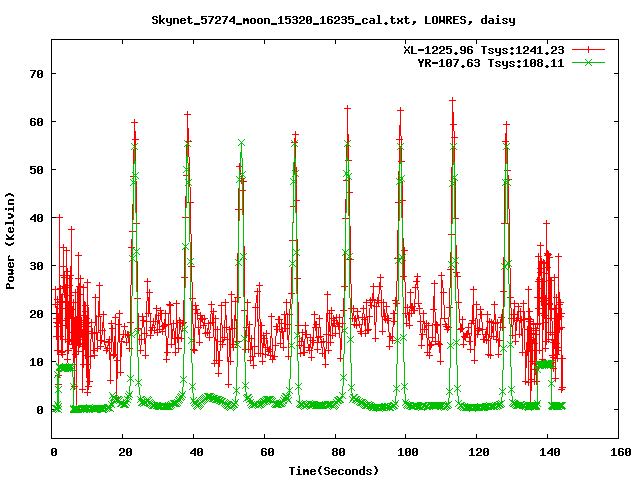Click x-axis tick label 60

point(267,452)
